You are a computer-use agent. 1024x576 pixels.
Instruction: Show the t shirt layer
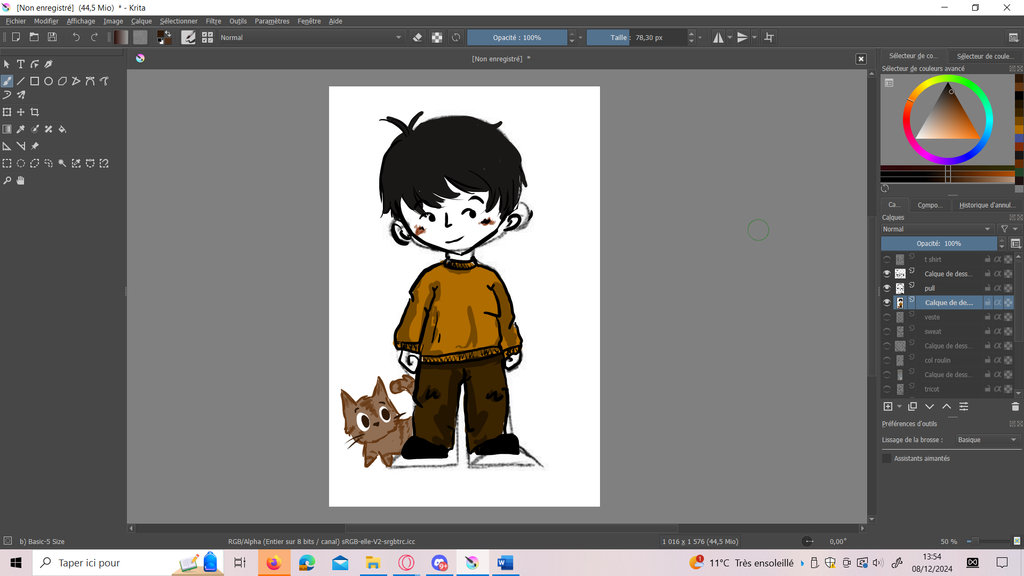pos(886,259)
